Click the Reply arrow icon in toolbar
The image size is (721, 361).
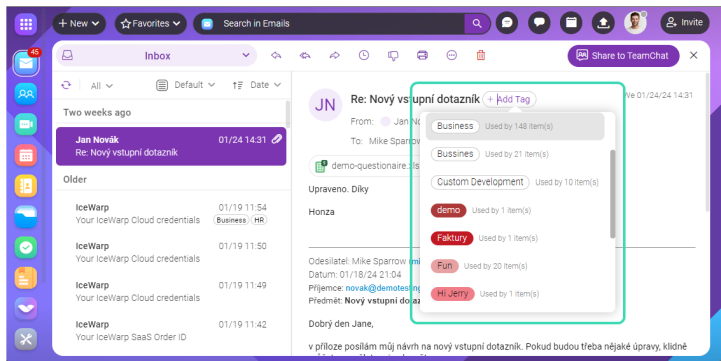(x=276, y=56)
